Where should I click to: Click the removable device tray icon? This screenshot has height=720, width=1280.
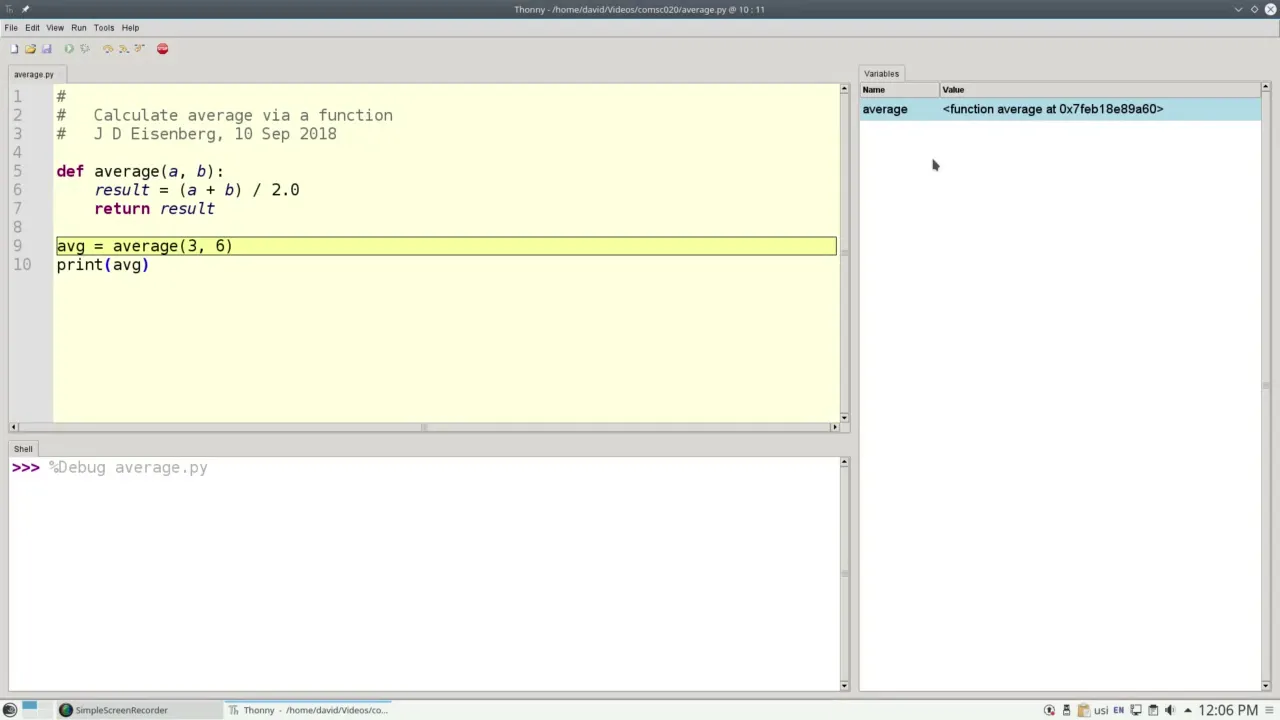coord(1066,710)
